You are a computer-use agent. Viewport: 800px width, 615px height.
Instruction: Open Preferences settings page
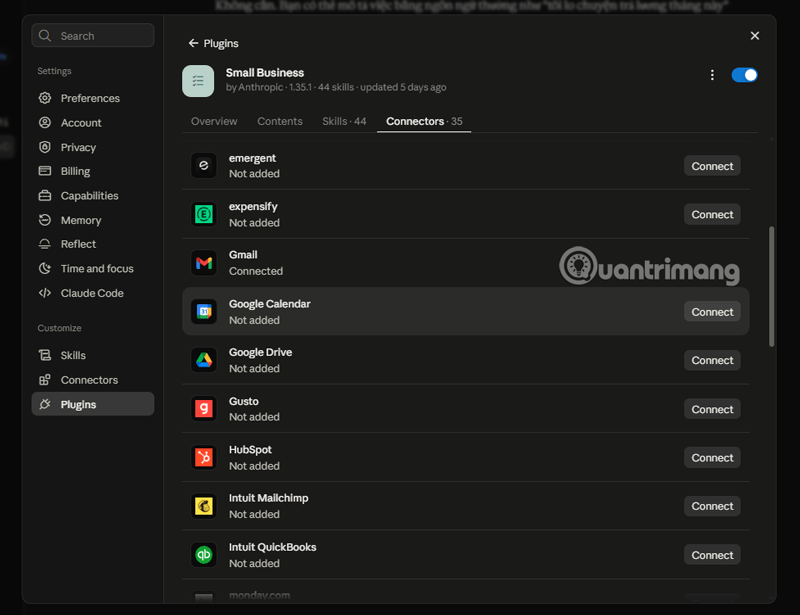[92, 98]
